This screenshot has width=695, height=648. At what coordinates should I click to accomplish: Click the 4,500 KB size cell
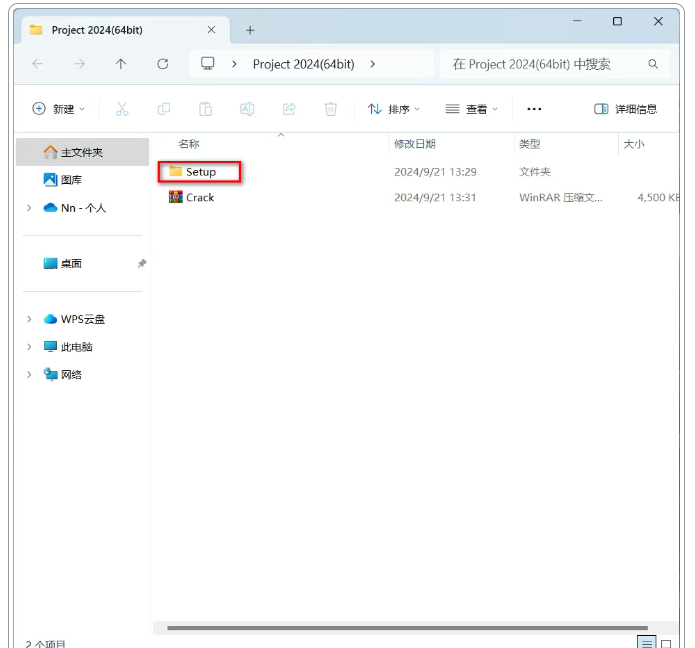659,198
